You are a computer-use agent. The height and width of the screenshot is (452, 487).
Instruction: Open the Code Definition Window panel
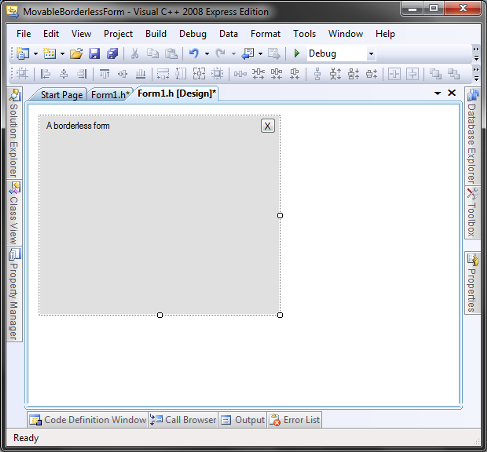(88, 420)
